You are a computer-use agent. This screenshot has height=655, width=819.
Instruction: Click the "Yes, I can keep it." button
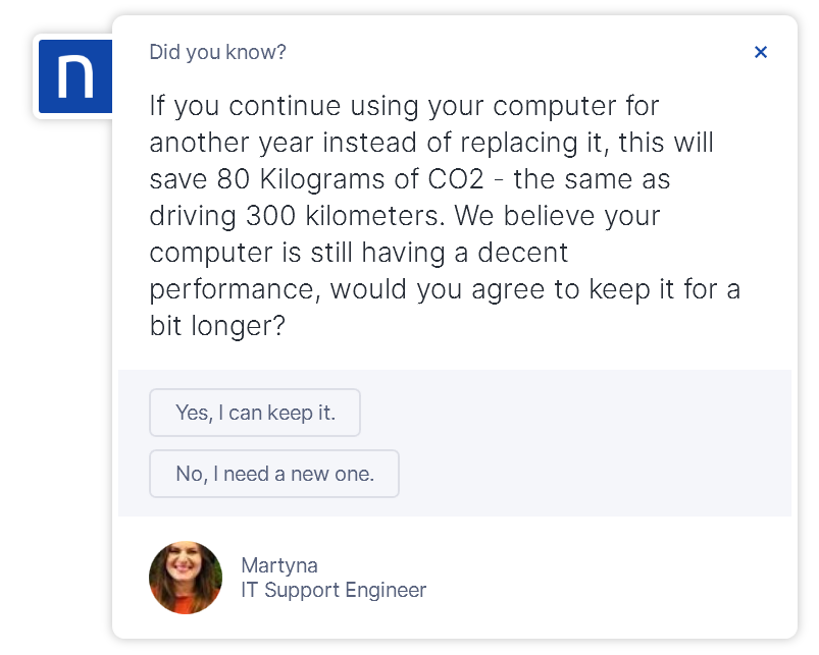tap(255, 413)
